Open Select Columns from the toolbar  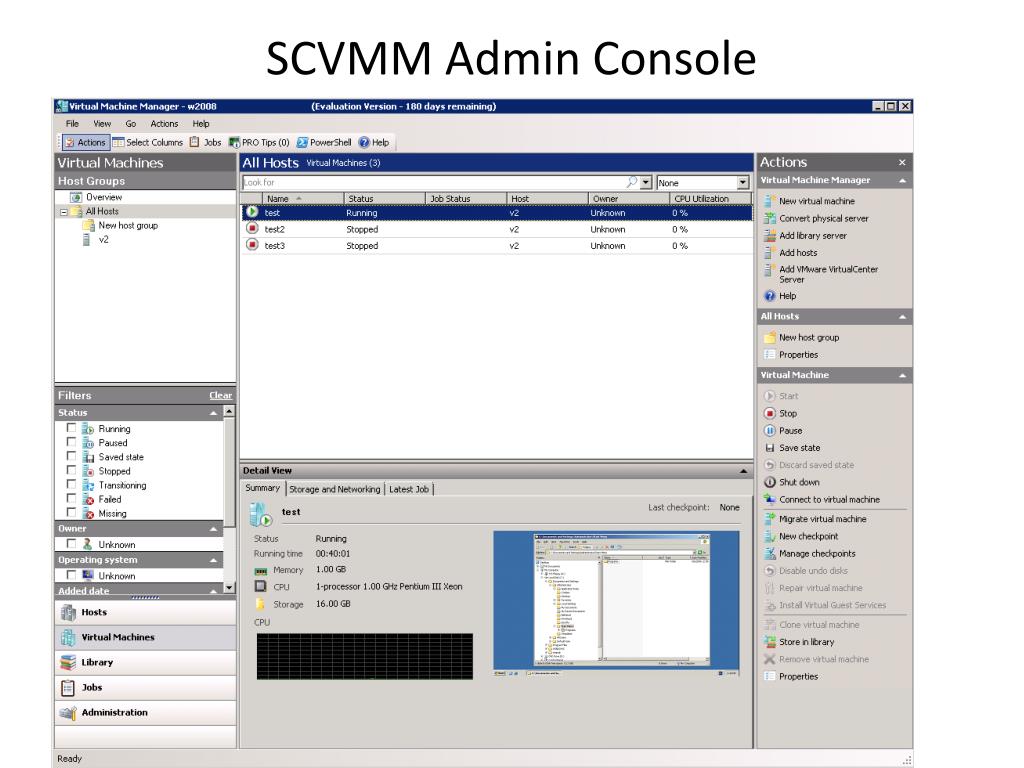[148, 142]
